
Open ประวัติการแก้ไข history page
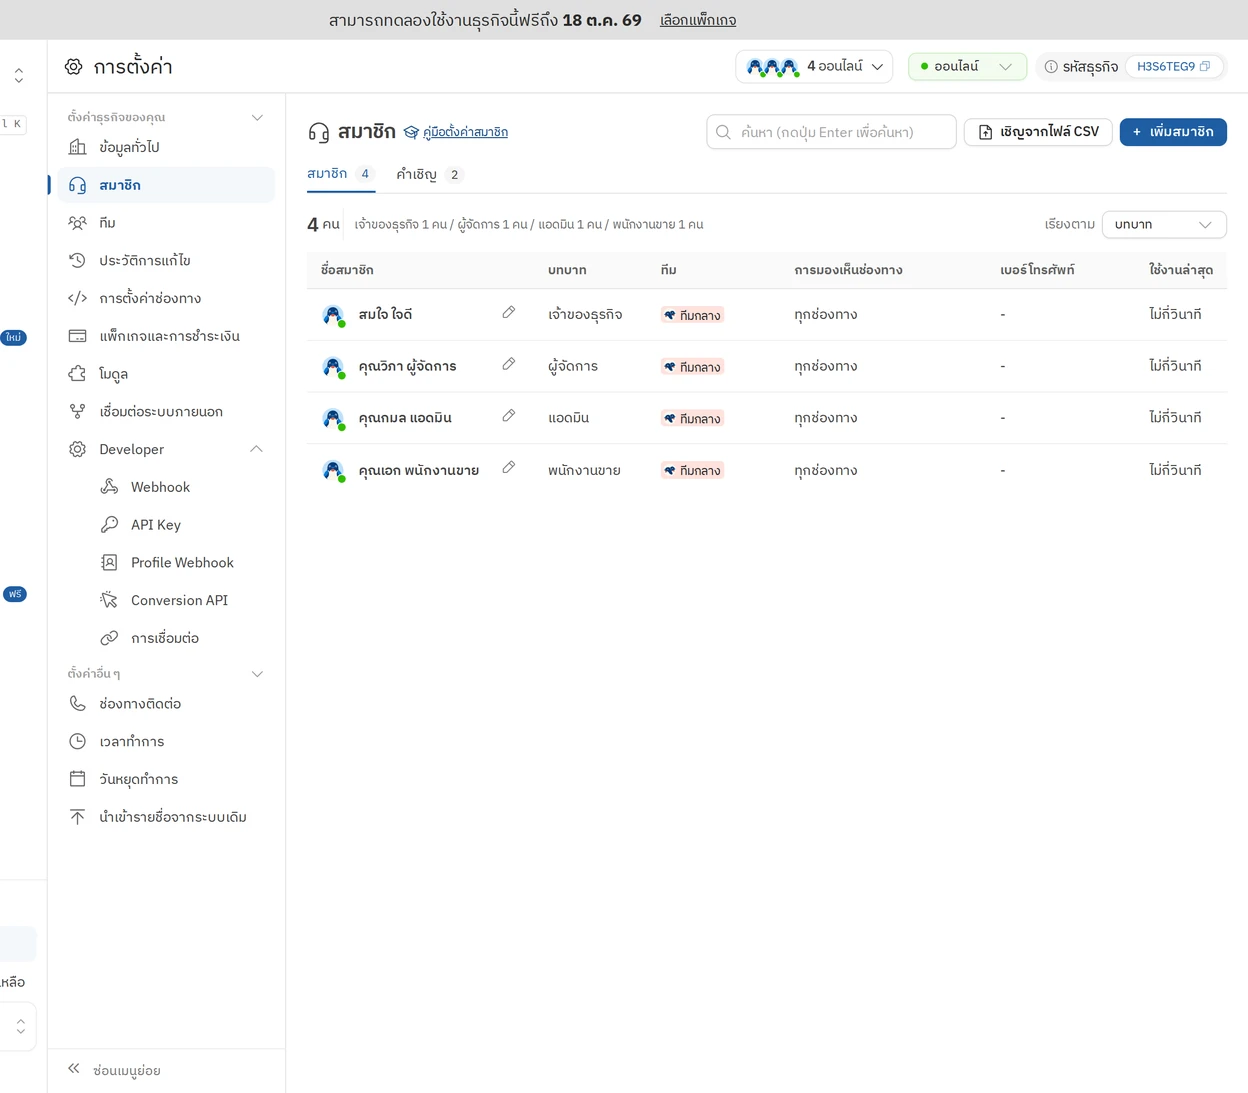166,261
